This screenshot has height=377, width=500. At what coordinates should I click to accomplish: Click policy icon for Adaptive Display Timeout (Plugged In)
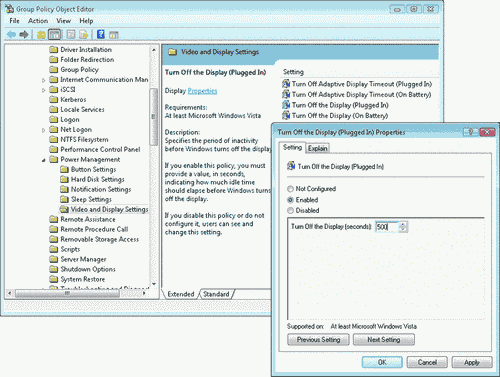point(286,84)
